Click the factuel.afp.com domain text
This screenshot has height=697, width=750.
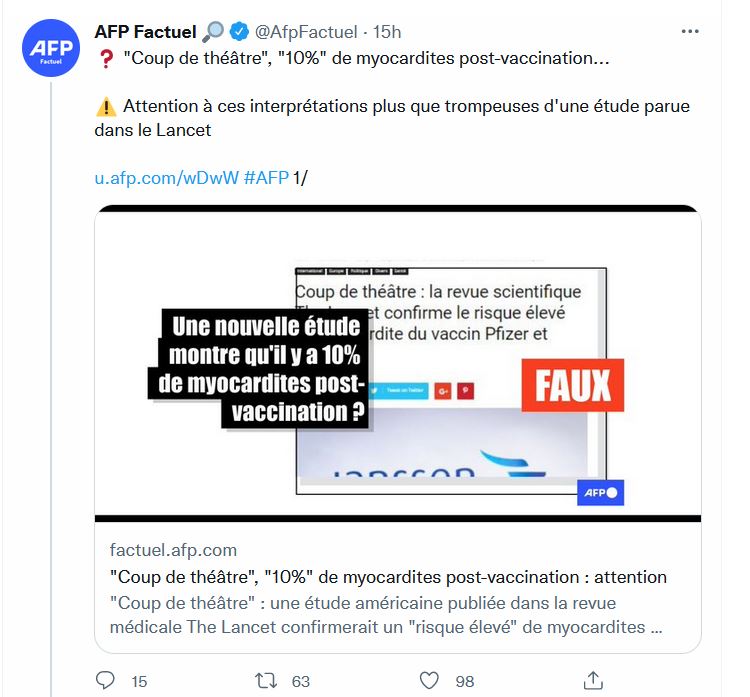pos(172,550)
